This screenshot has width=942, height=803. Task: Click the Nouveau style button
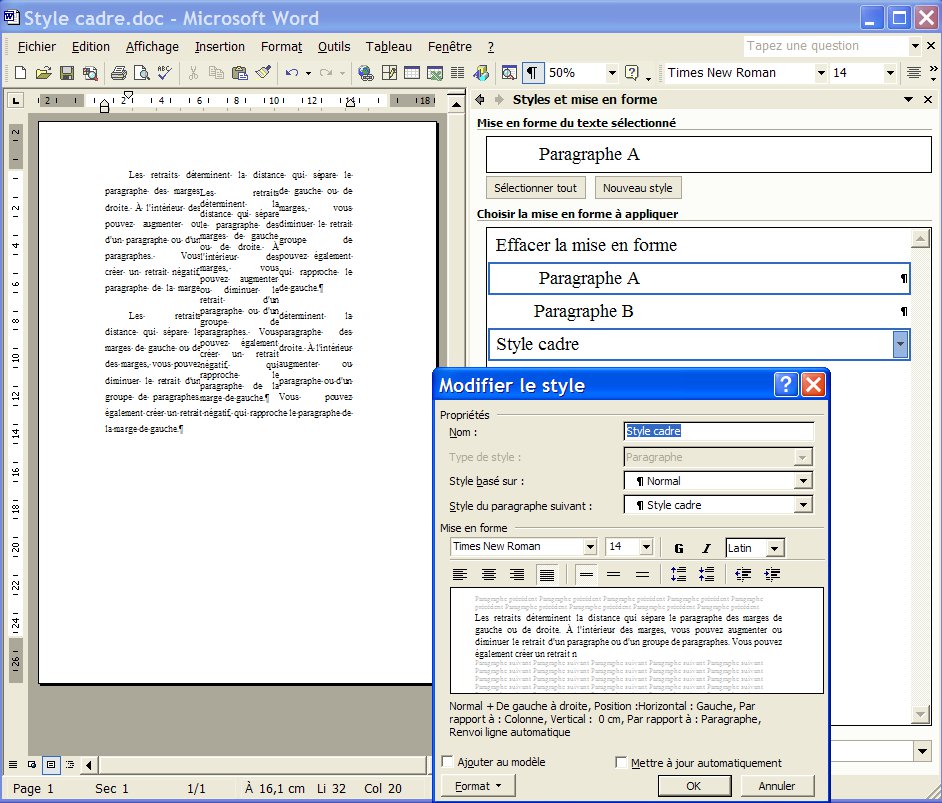tap(637, 188)
